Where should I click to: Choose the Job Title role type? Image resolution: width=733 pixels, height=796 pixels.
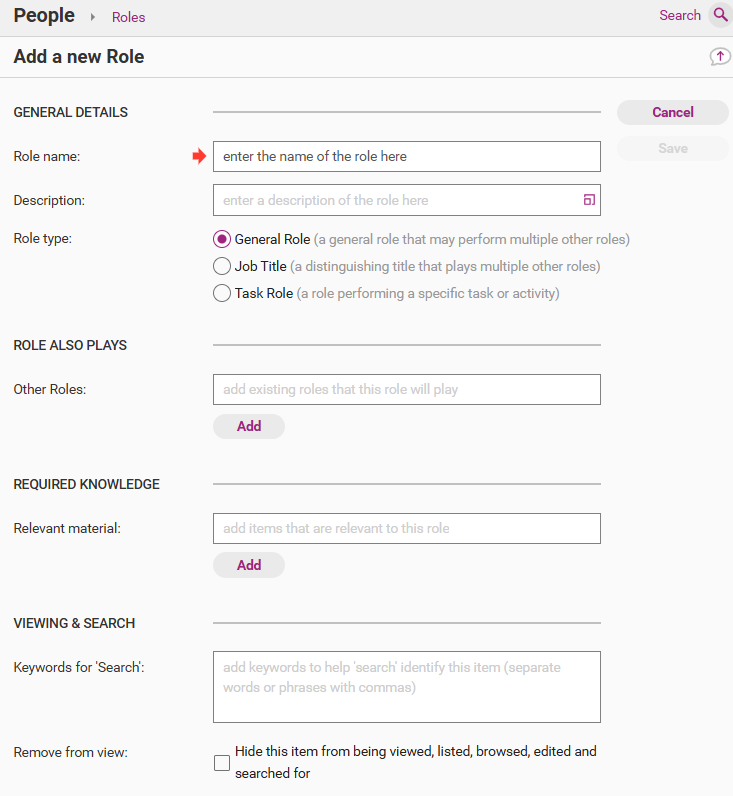coord(222,267)
